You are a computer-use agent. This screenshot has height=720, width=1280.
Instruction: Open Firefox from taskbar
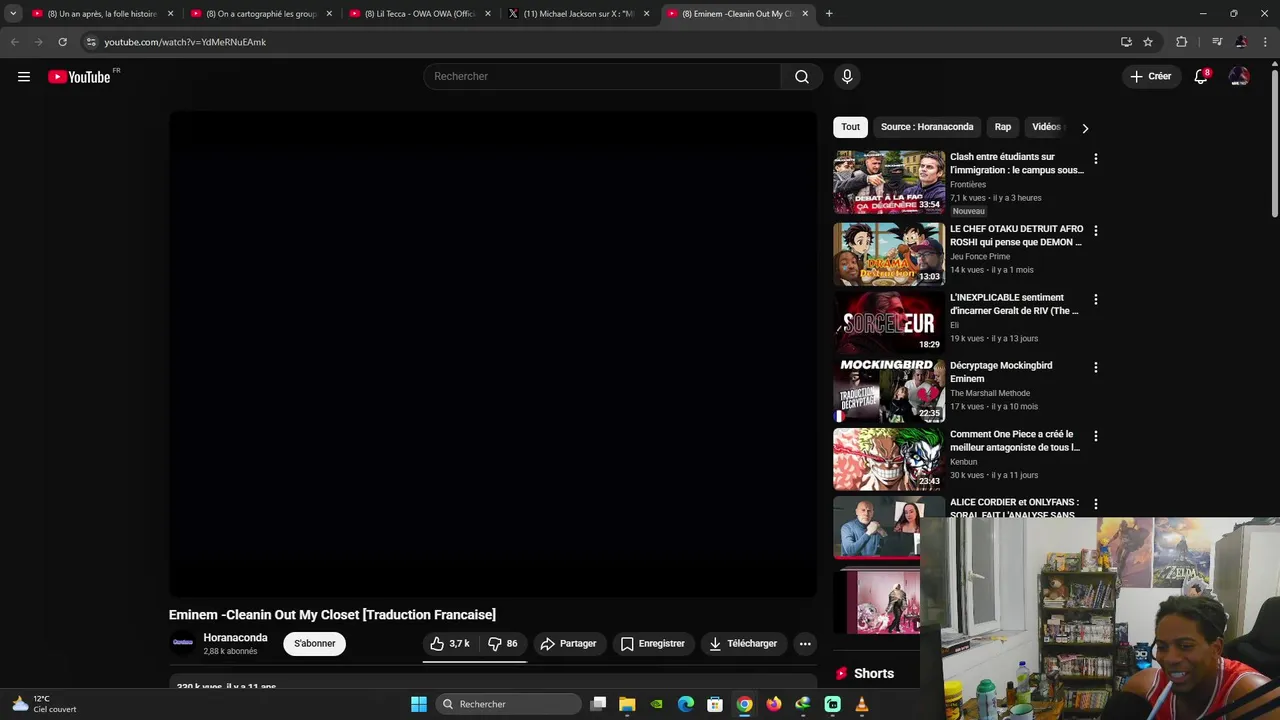774,704
